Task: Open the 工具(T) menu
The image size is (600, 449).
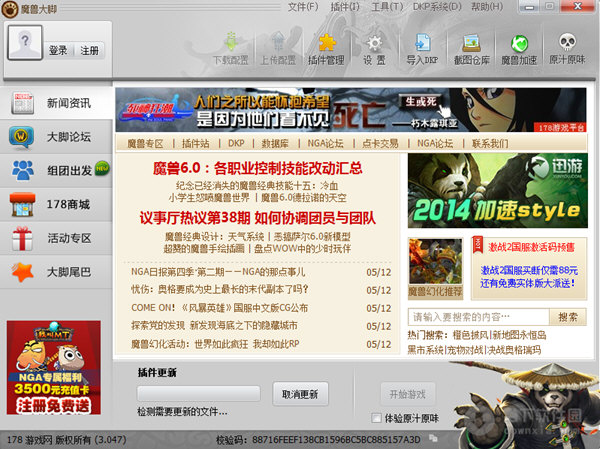Action: pyautogui.click(x=387, y=7)
